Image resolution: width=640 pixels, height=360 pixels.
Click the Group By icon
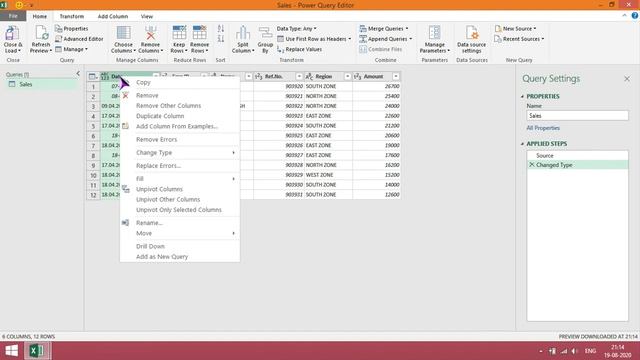point(265,33)
